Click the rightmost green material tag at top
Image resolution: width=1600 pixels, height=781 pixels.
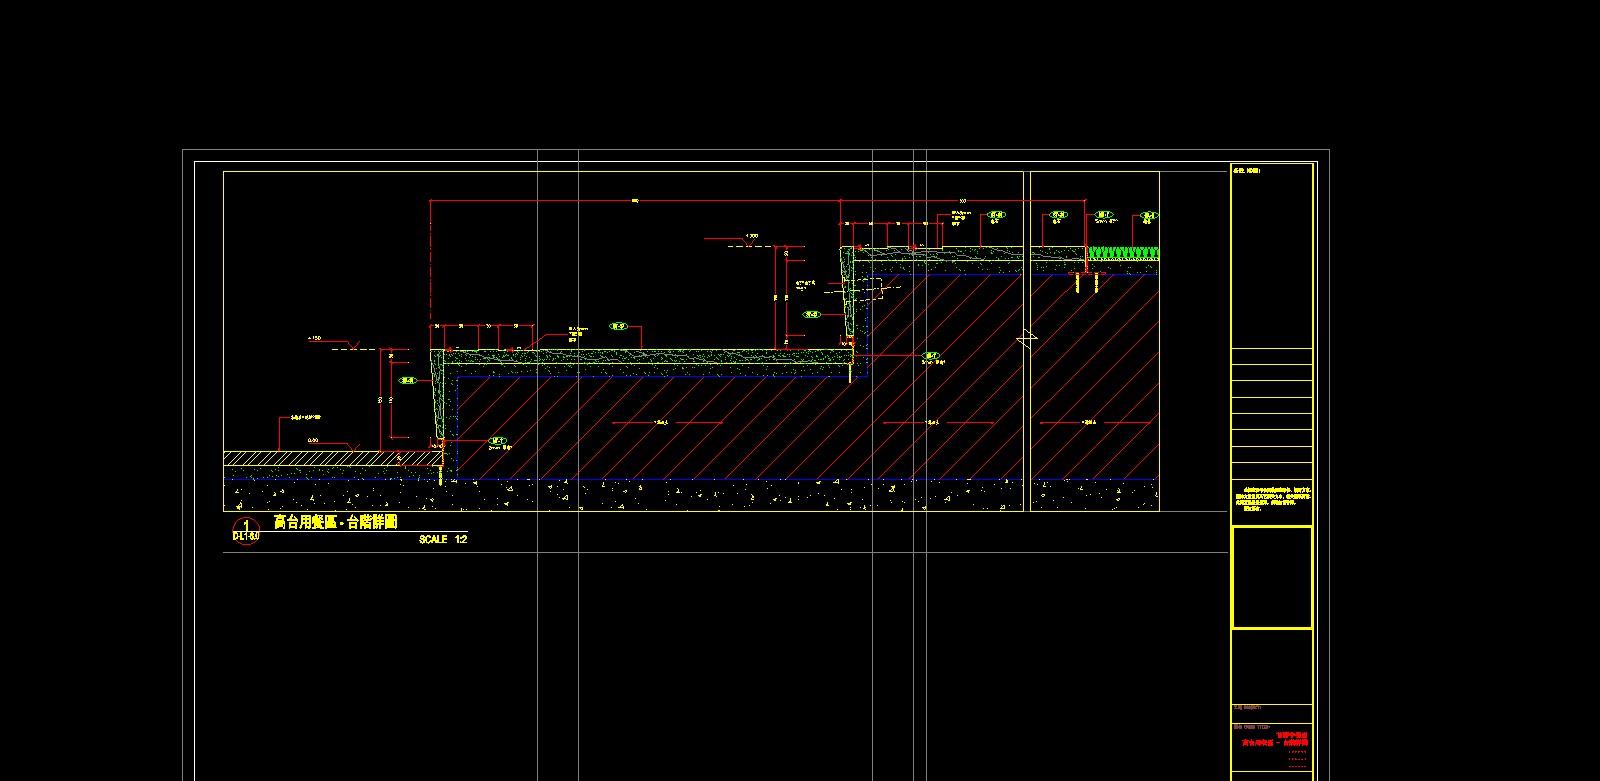click(x=1149, y=215)
